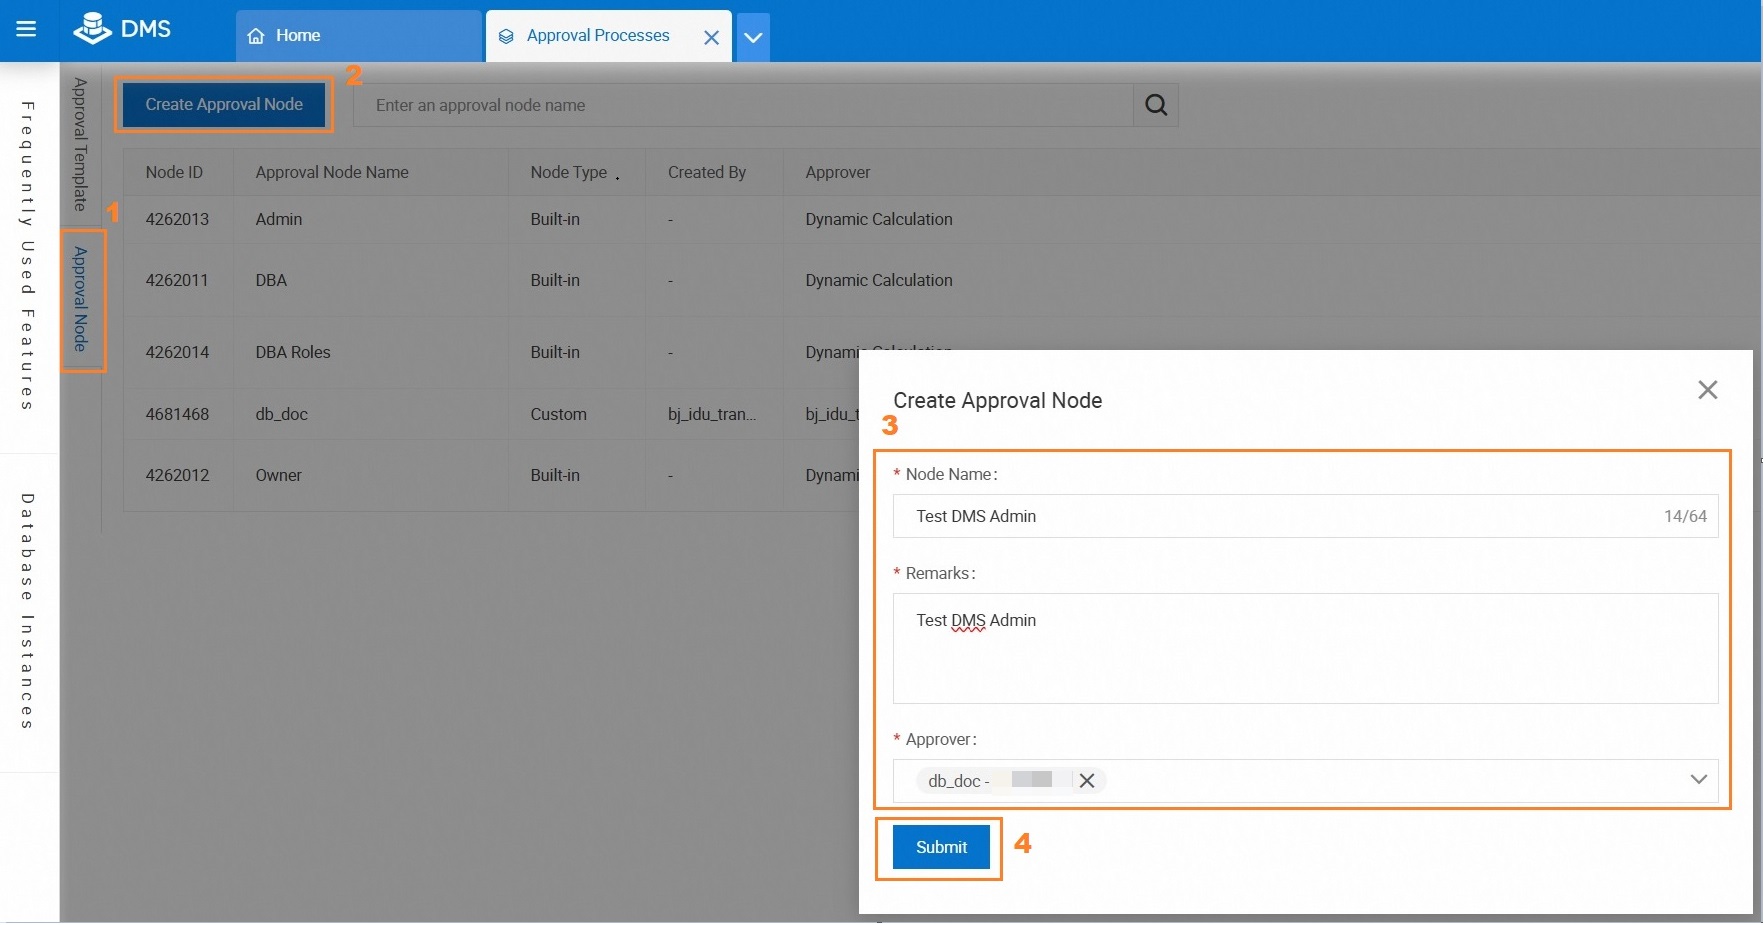Screen dimensions: 1764x925
Task: Select the Admin approval node name
Action: click(279, 219)
